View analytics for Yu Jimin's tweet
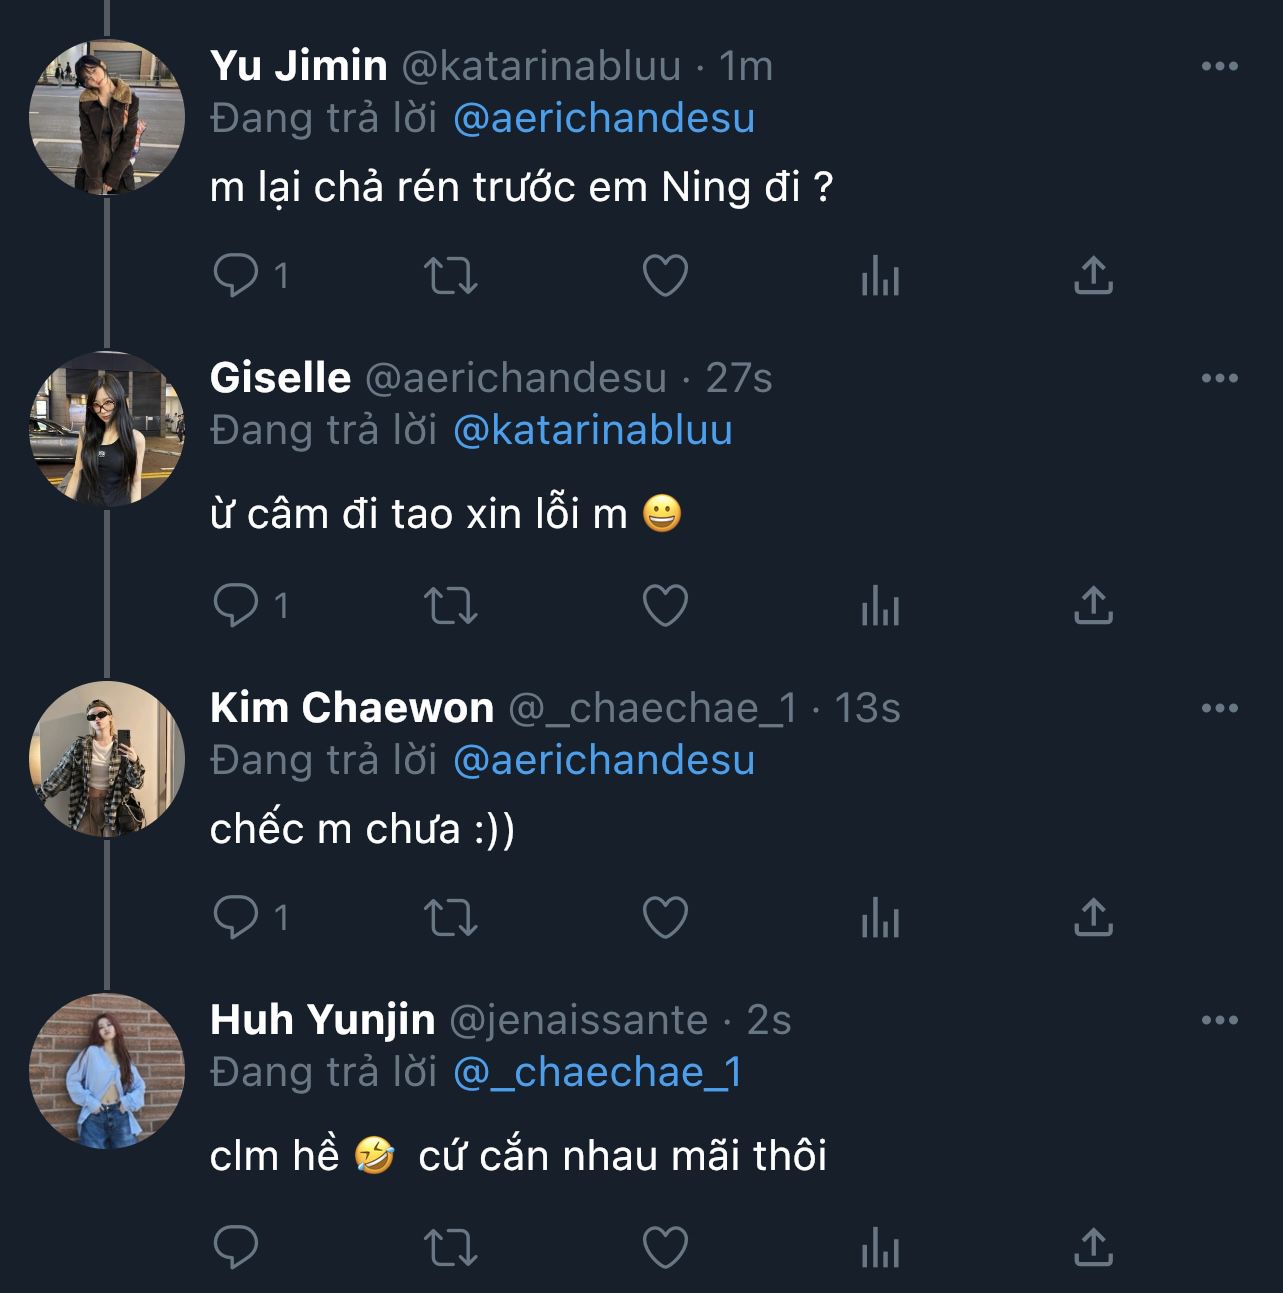1283x1293 pixels. [880, 276]
